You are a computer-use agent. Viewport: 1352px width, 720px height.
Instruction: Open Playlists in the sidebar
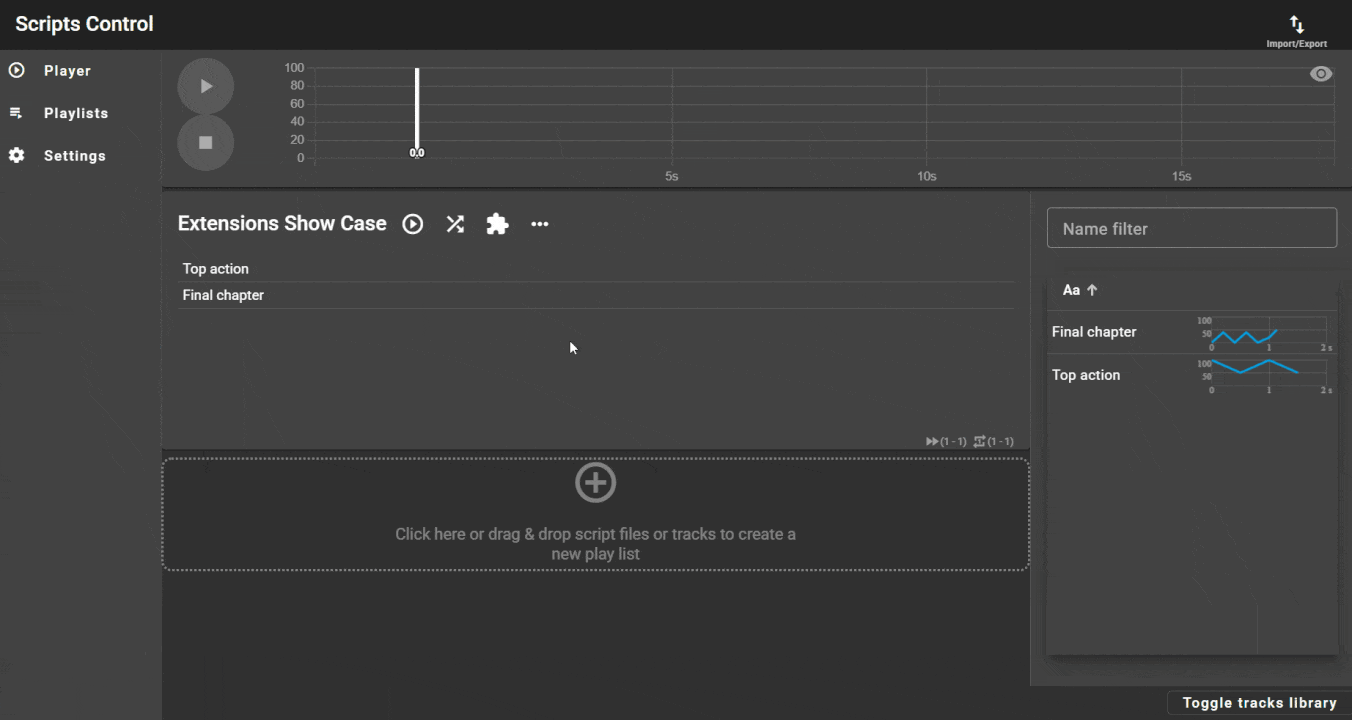[x=75, y=113]
